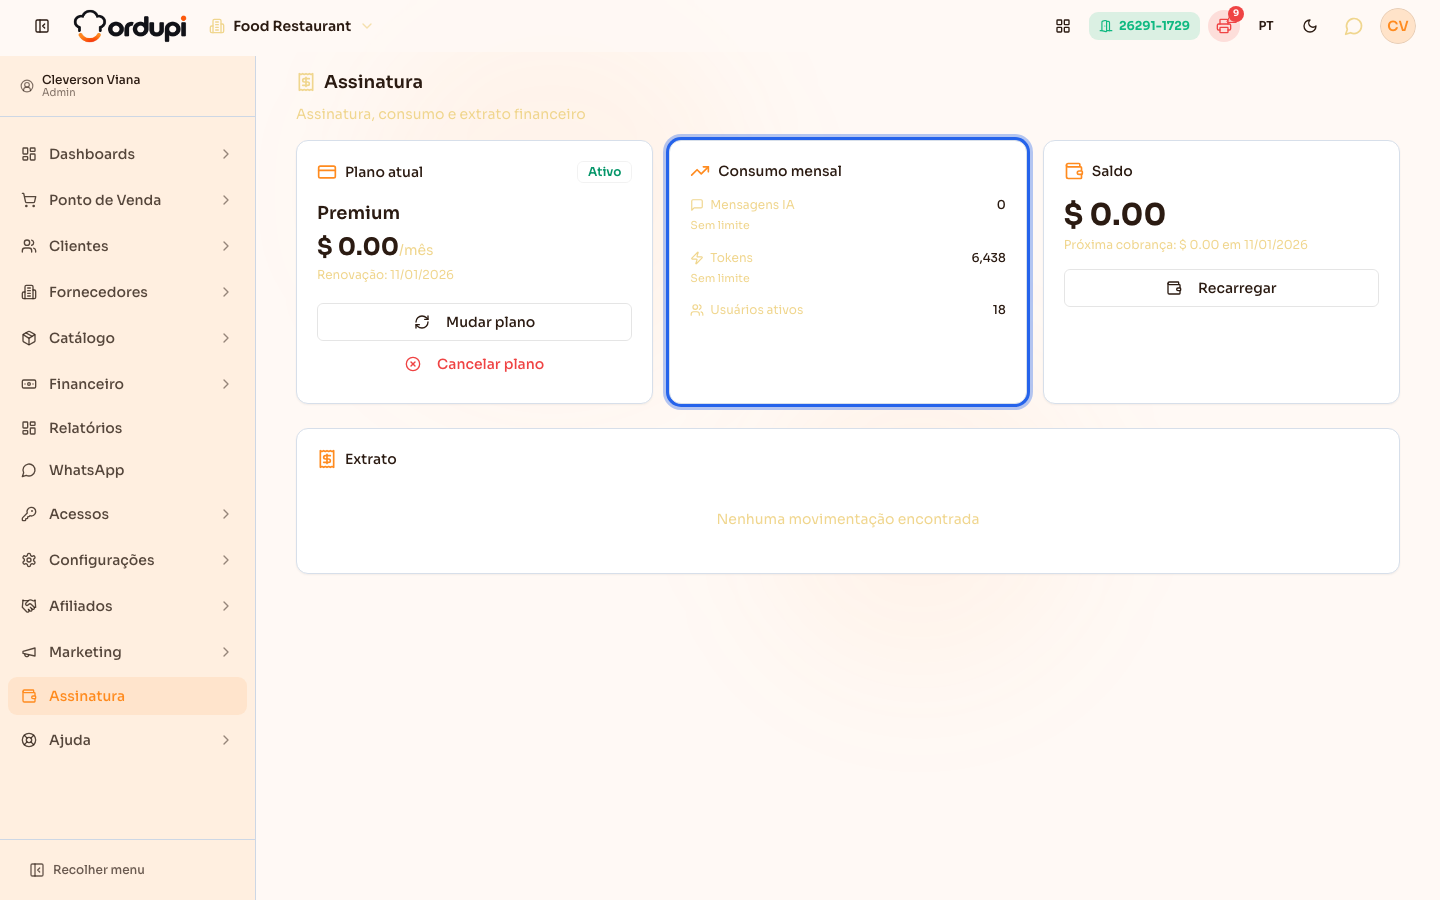Open WhatsApp in the sidebar
Image resolution: width=1440 pixels, height=900 pixels.
127,470
